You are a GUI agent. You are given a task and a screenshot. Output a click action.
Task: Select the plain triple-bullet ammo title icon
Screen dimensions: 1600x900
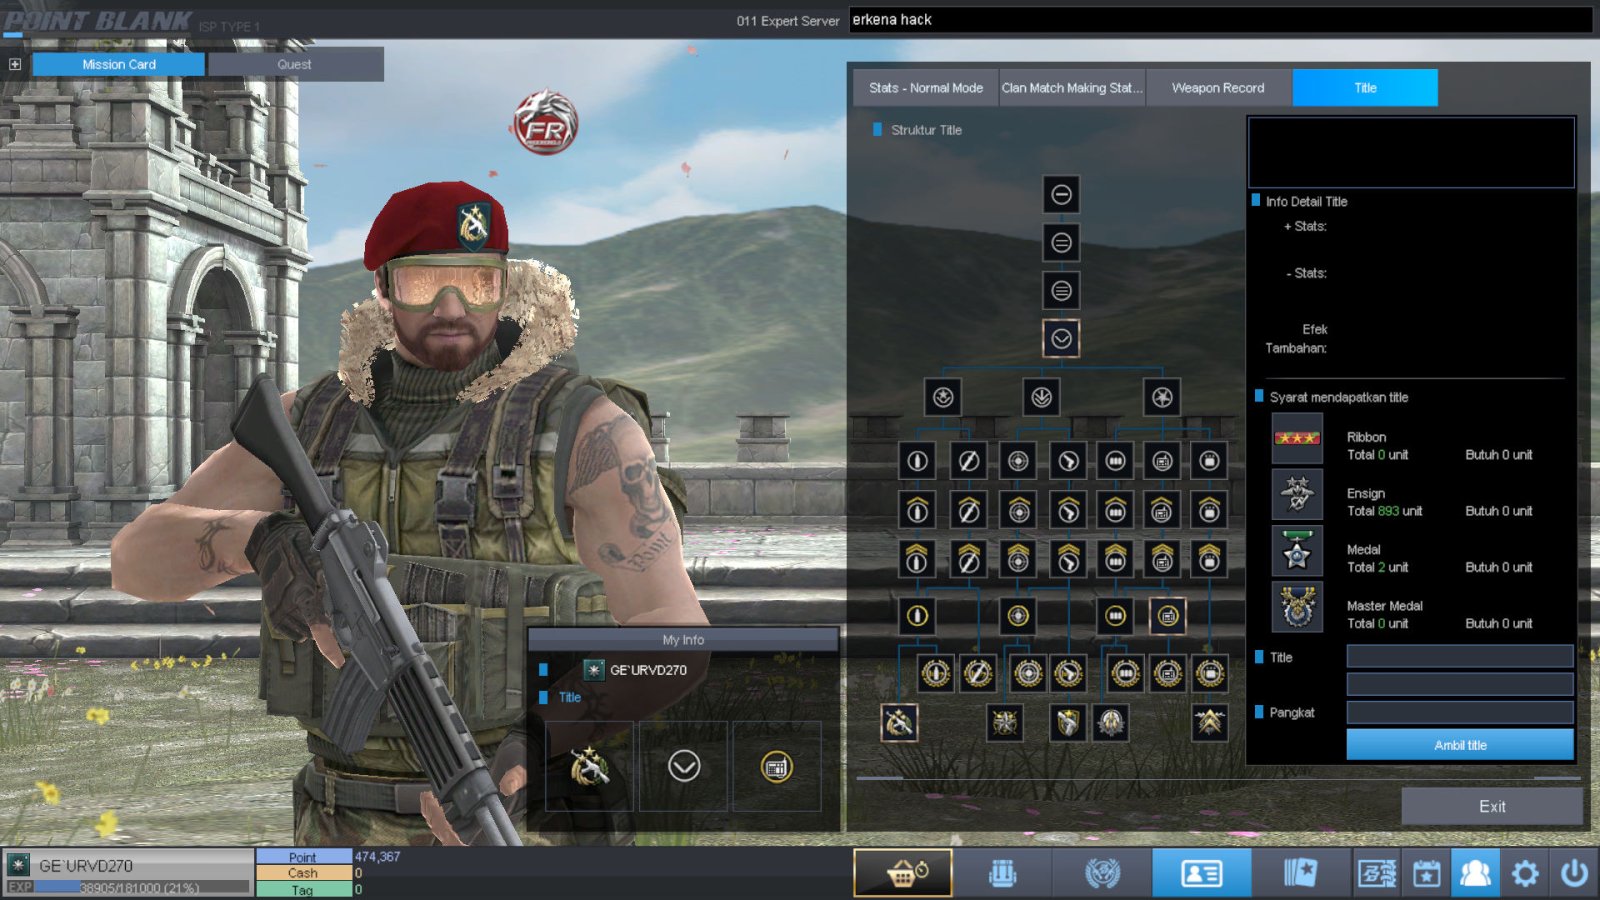coord(1115,461)
